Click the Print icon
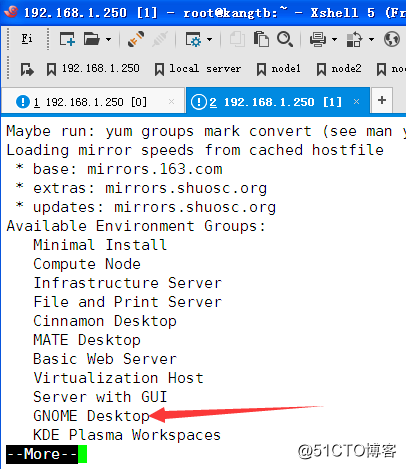 318,39
